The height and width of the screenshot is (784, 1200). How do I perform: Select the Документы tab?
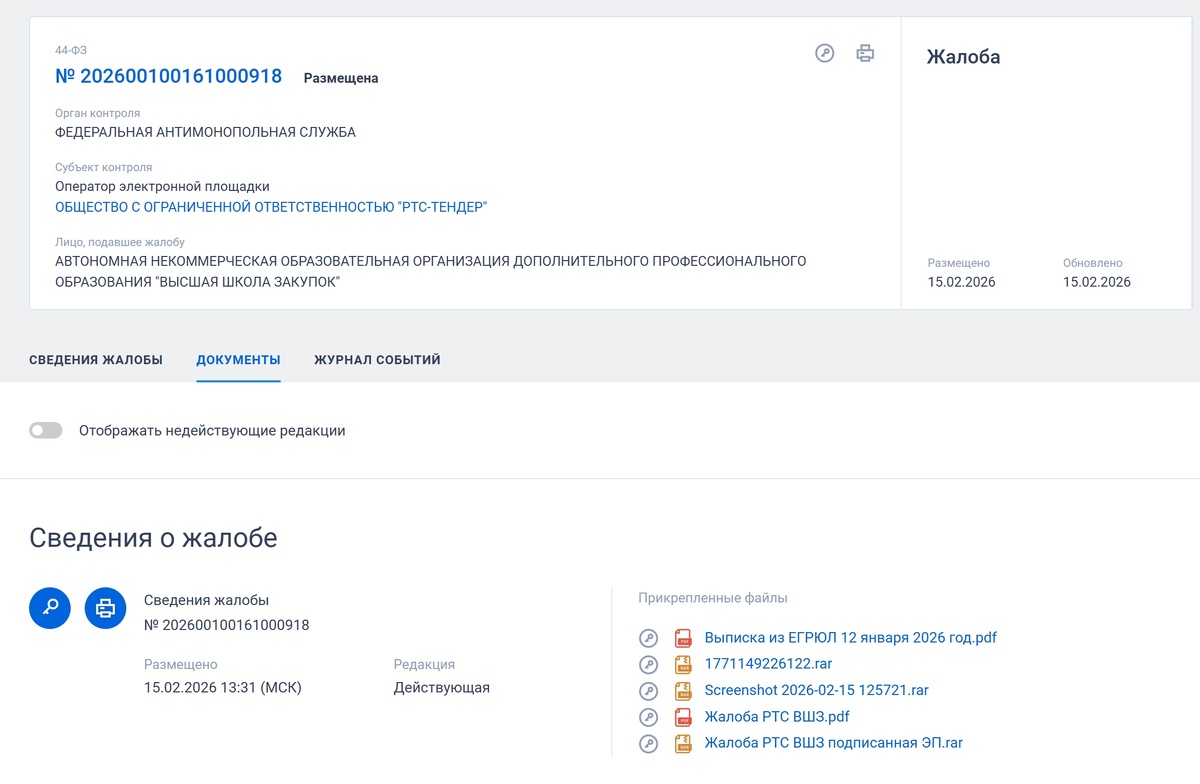[238, 360]
